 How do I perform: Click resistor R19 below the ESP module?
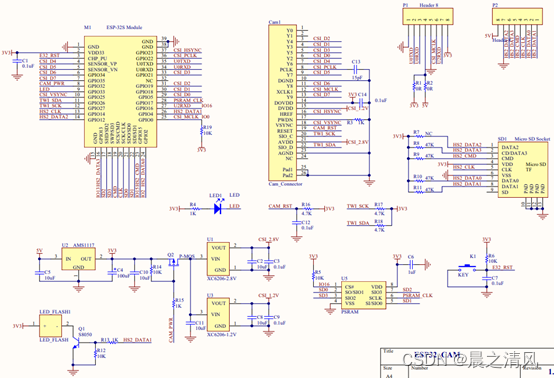pyautogui.click(x=201, y=131)
